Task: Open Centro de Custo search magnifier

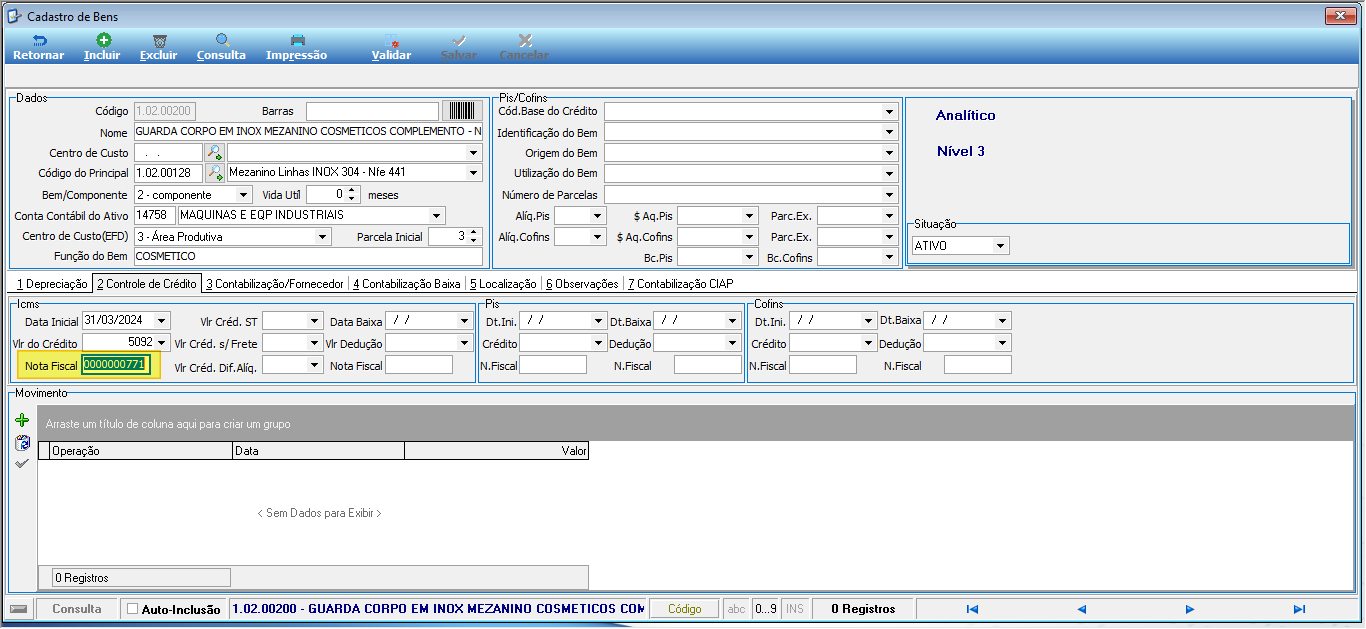Action: 214,153
